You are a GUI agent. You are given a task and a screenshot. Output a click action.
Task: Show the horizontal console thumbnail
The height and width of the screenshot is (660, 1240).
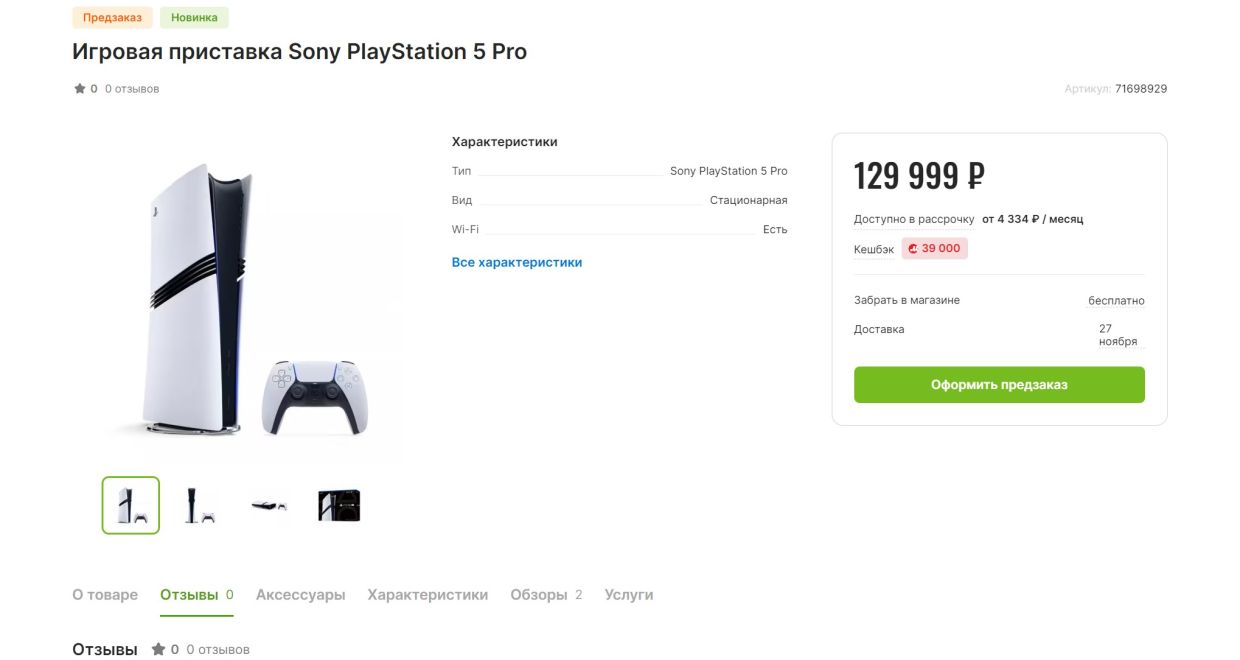pos(269,505)
